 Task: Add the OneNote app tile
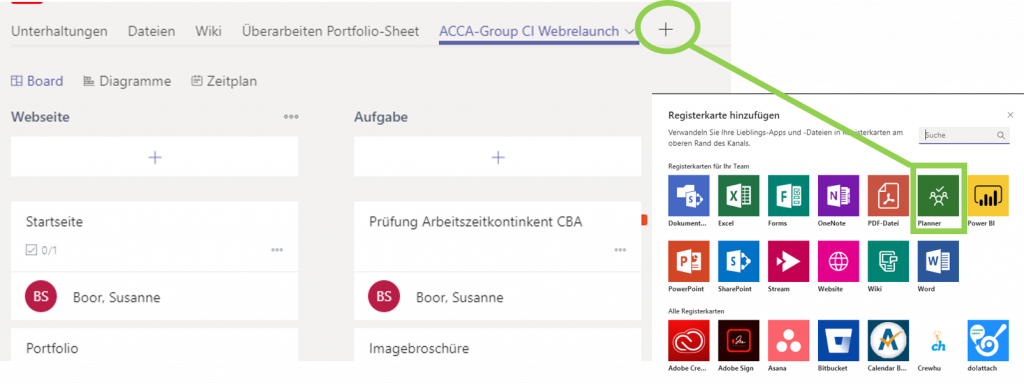pyautogui.click(x=838, y=196)
